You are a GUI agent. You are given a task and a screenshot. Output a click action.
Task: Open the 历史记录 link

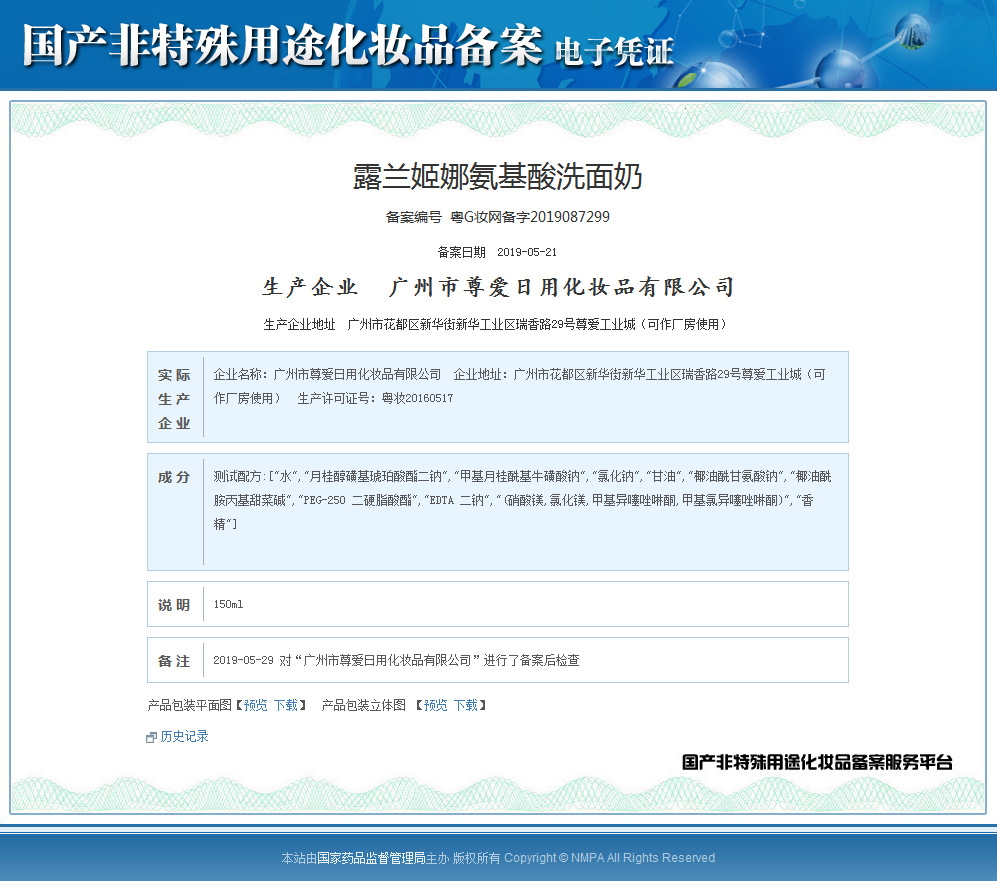click(184, 736)
